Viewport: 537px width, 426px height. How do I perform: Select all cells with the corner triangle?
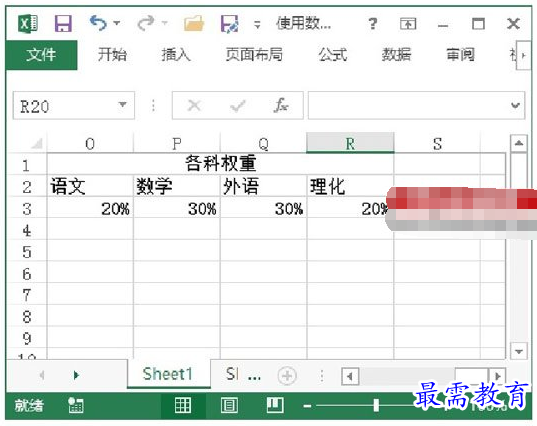36,143
